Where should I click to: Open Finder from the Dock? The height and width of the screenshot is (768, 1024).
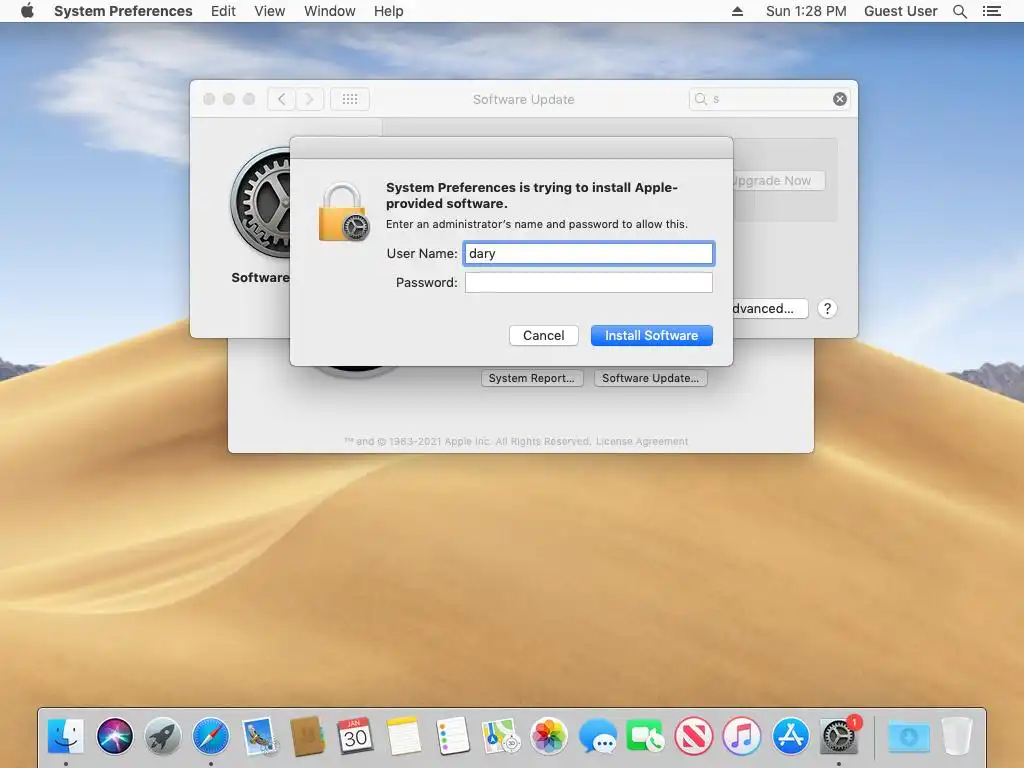(66, 736)
